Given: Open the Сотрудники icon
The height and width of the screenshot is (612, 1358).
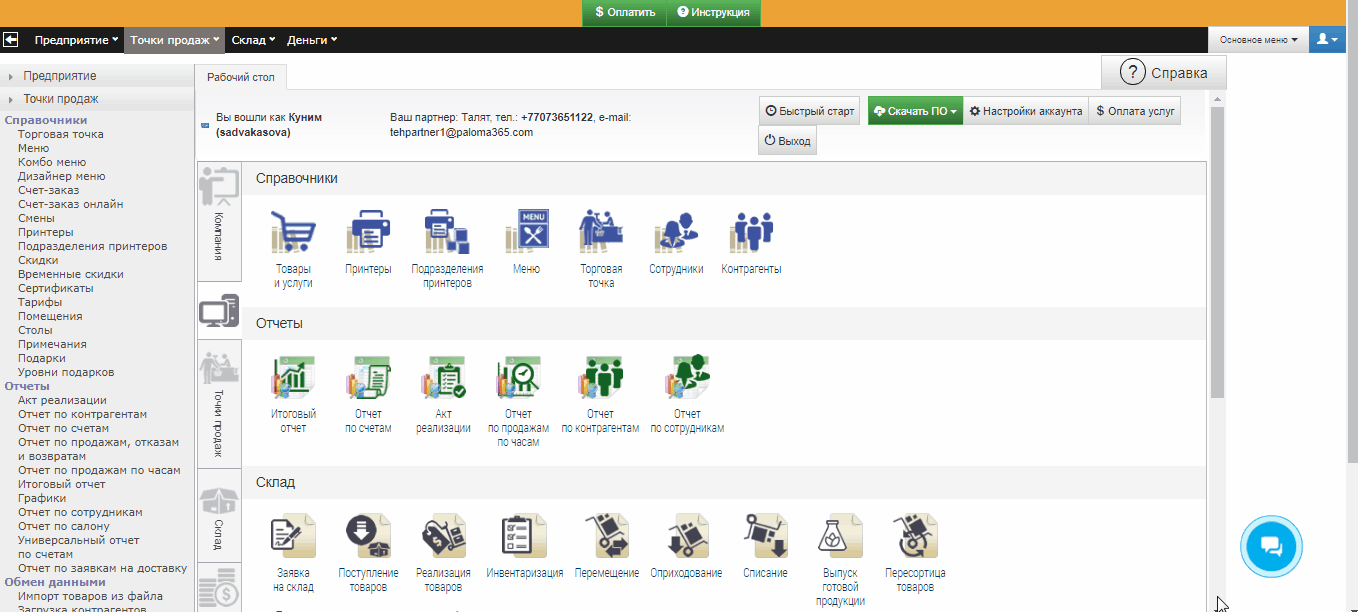Looking at the screenshot, I should [x=676, y=232].
